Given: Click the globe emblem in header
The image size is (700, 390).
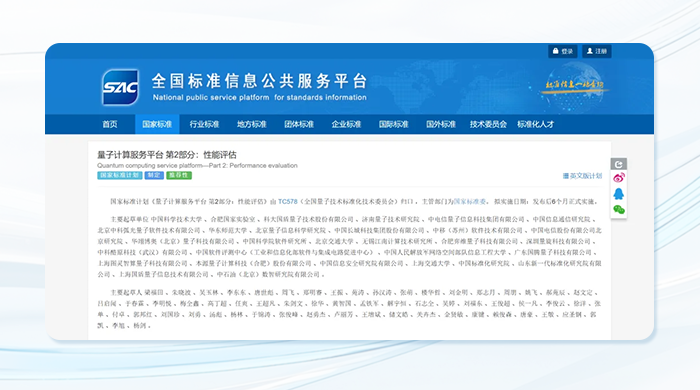Looking at the screenshot, I should [574, 85].
